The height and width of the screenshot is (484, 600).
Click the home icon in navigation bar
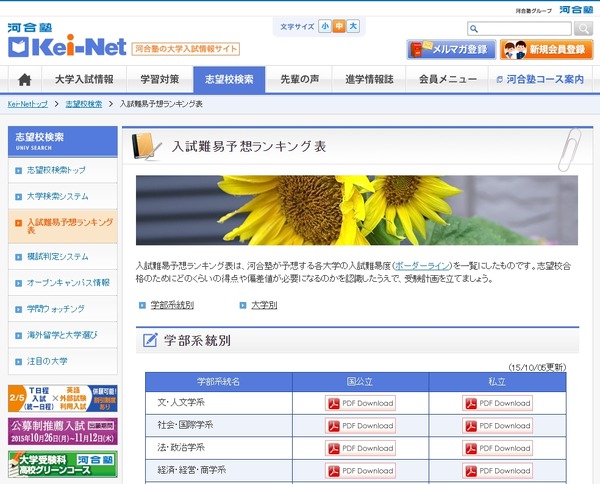click(24, 80)
